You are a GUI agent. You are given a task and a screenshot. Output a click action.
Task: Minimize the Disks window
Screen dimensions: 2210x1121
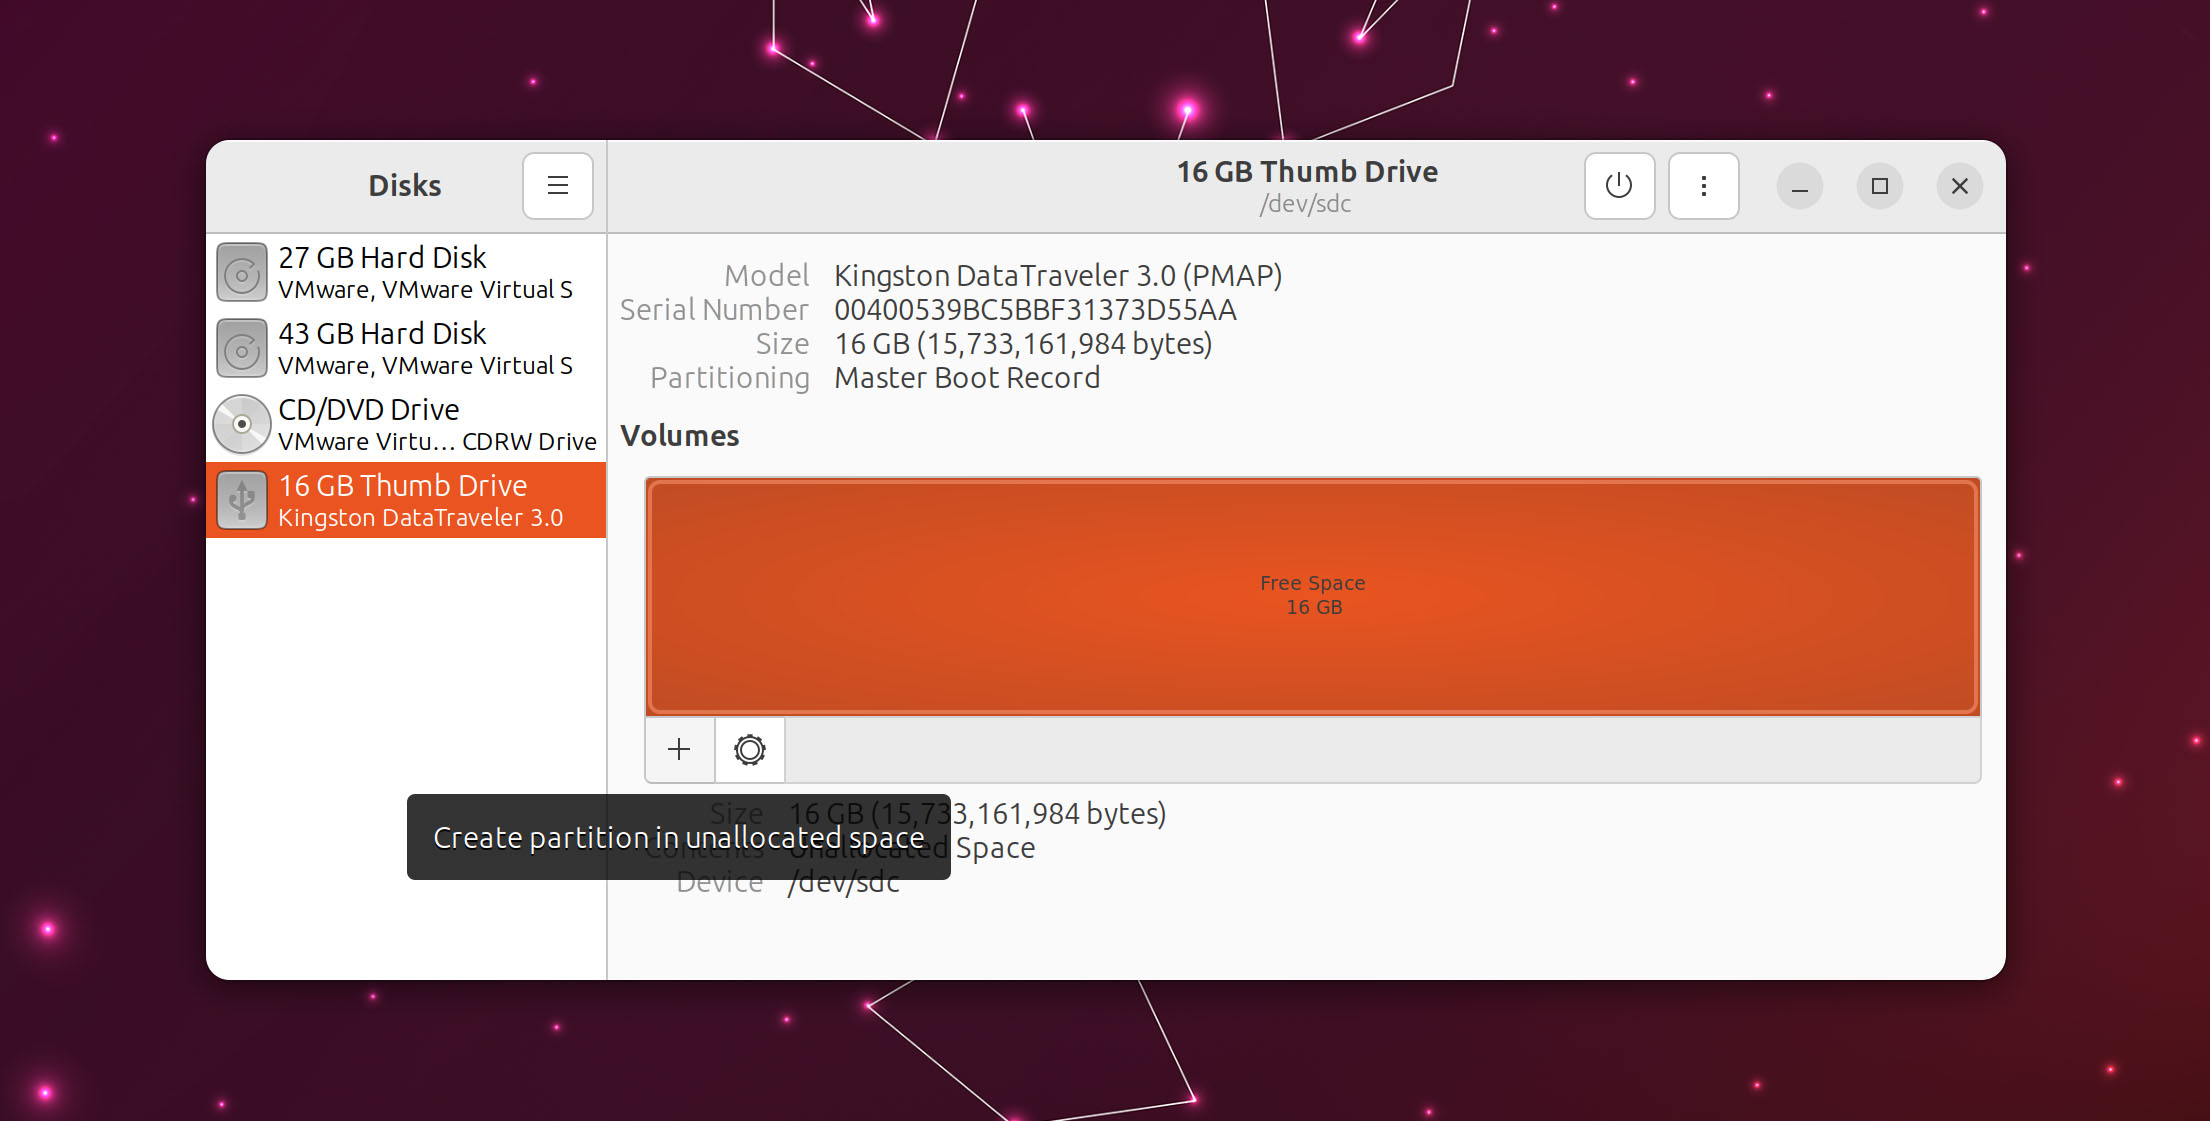1800,186
